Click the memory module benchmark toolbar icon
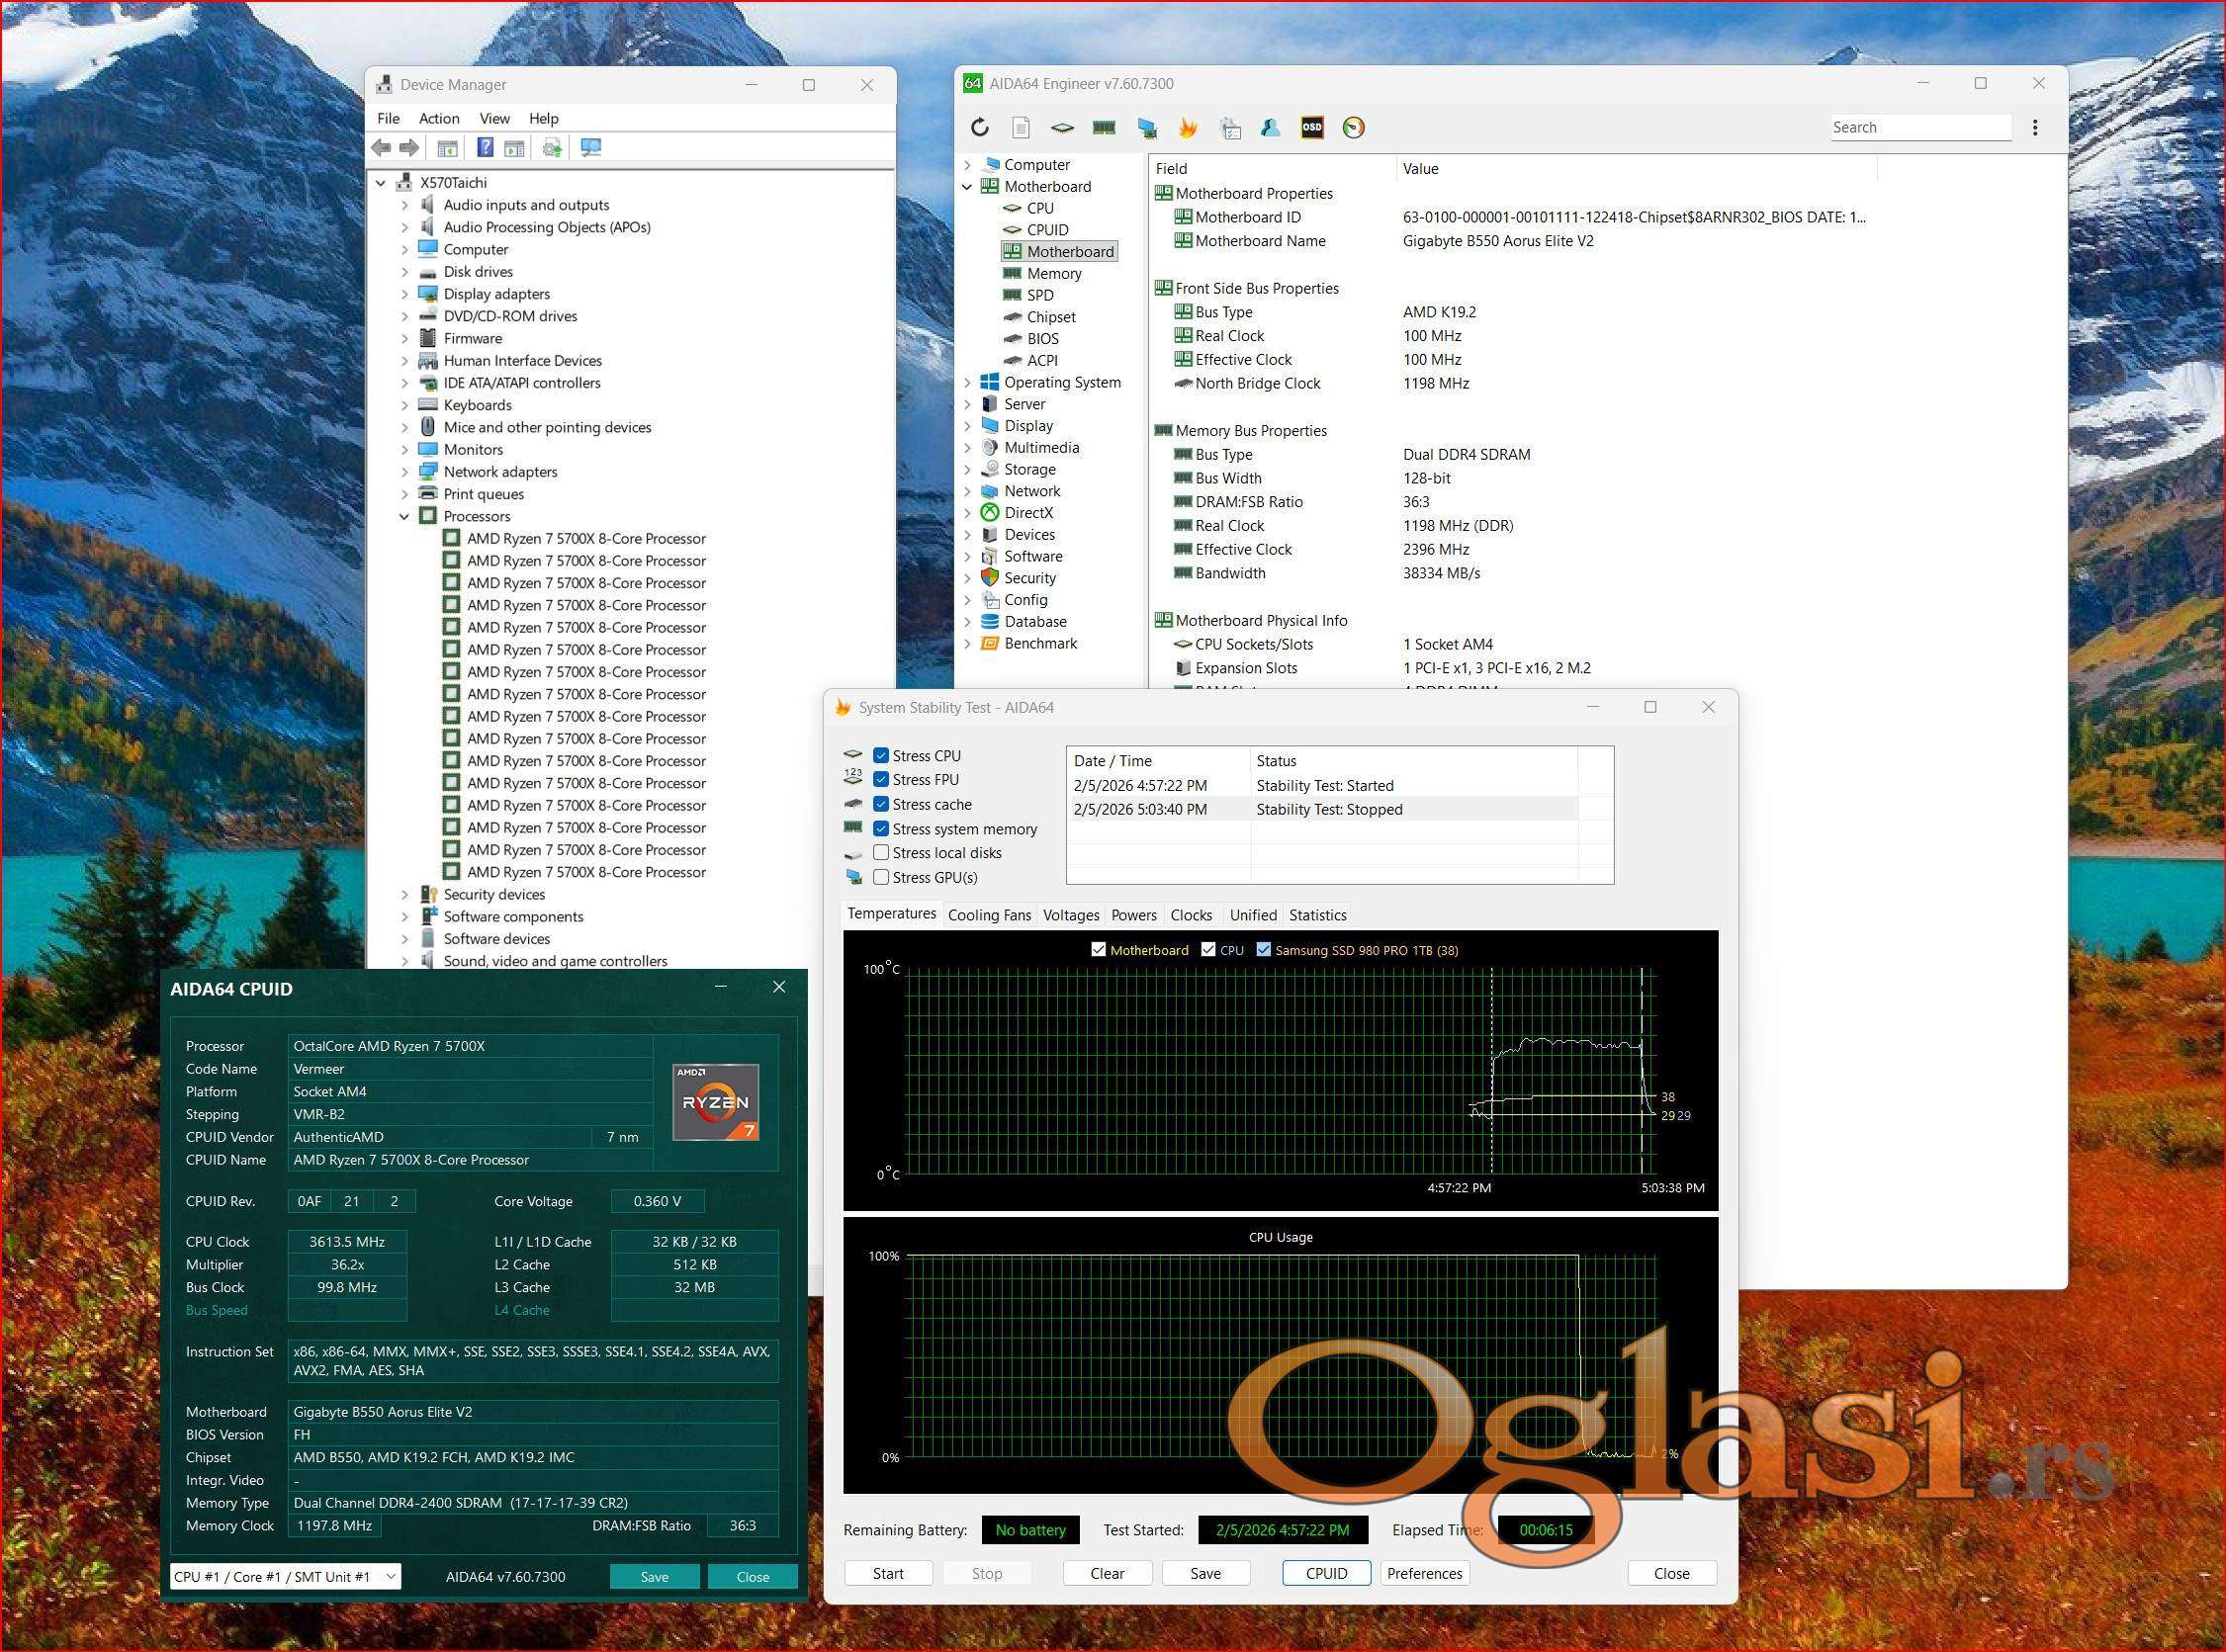The height and width of the screenshot is (1652, 2226). (x=1104, y=127)
